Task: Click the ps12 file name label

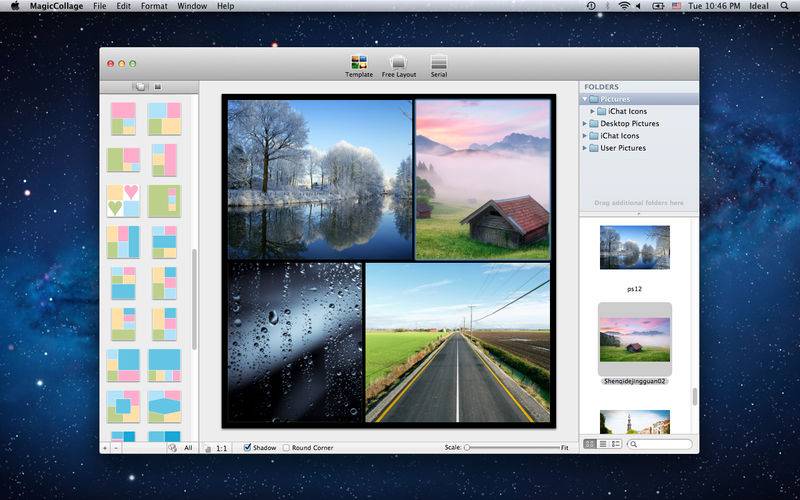Action: 634,289
